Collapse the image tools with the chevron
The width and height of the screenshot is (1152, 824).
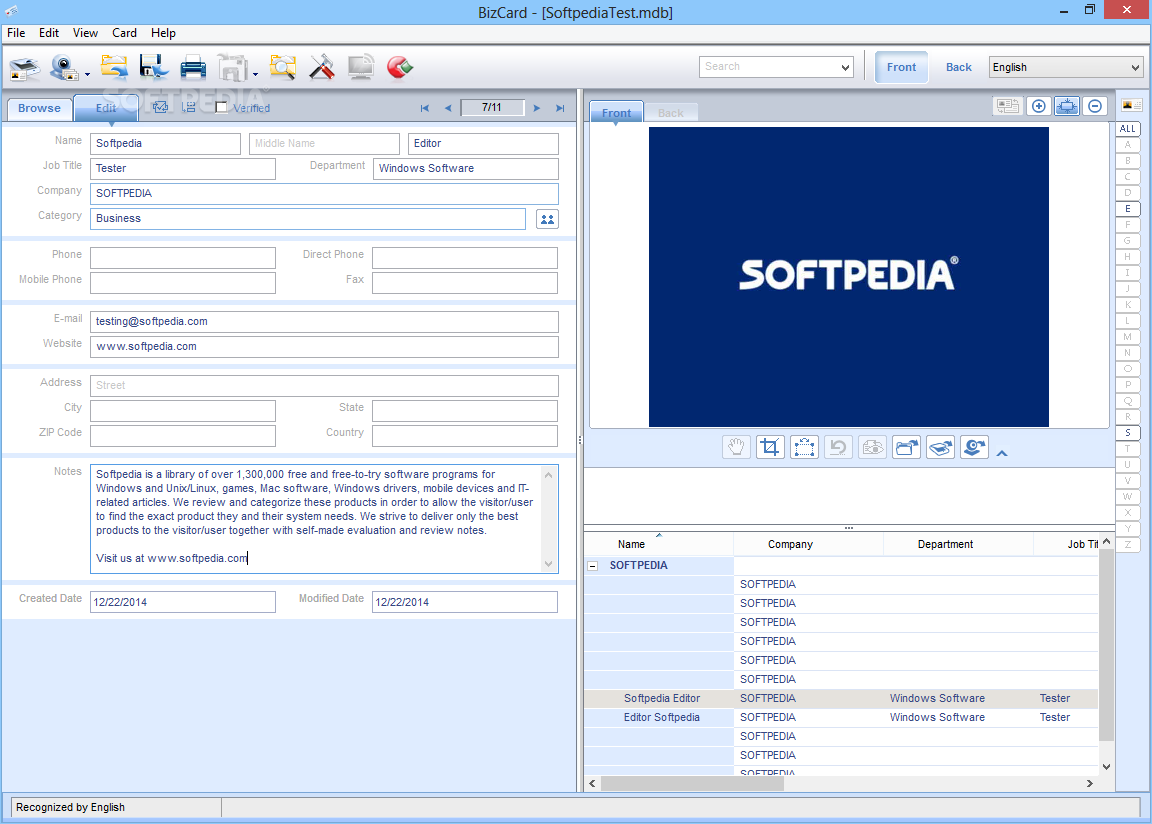tap(1001, 453)
